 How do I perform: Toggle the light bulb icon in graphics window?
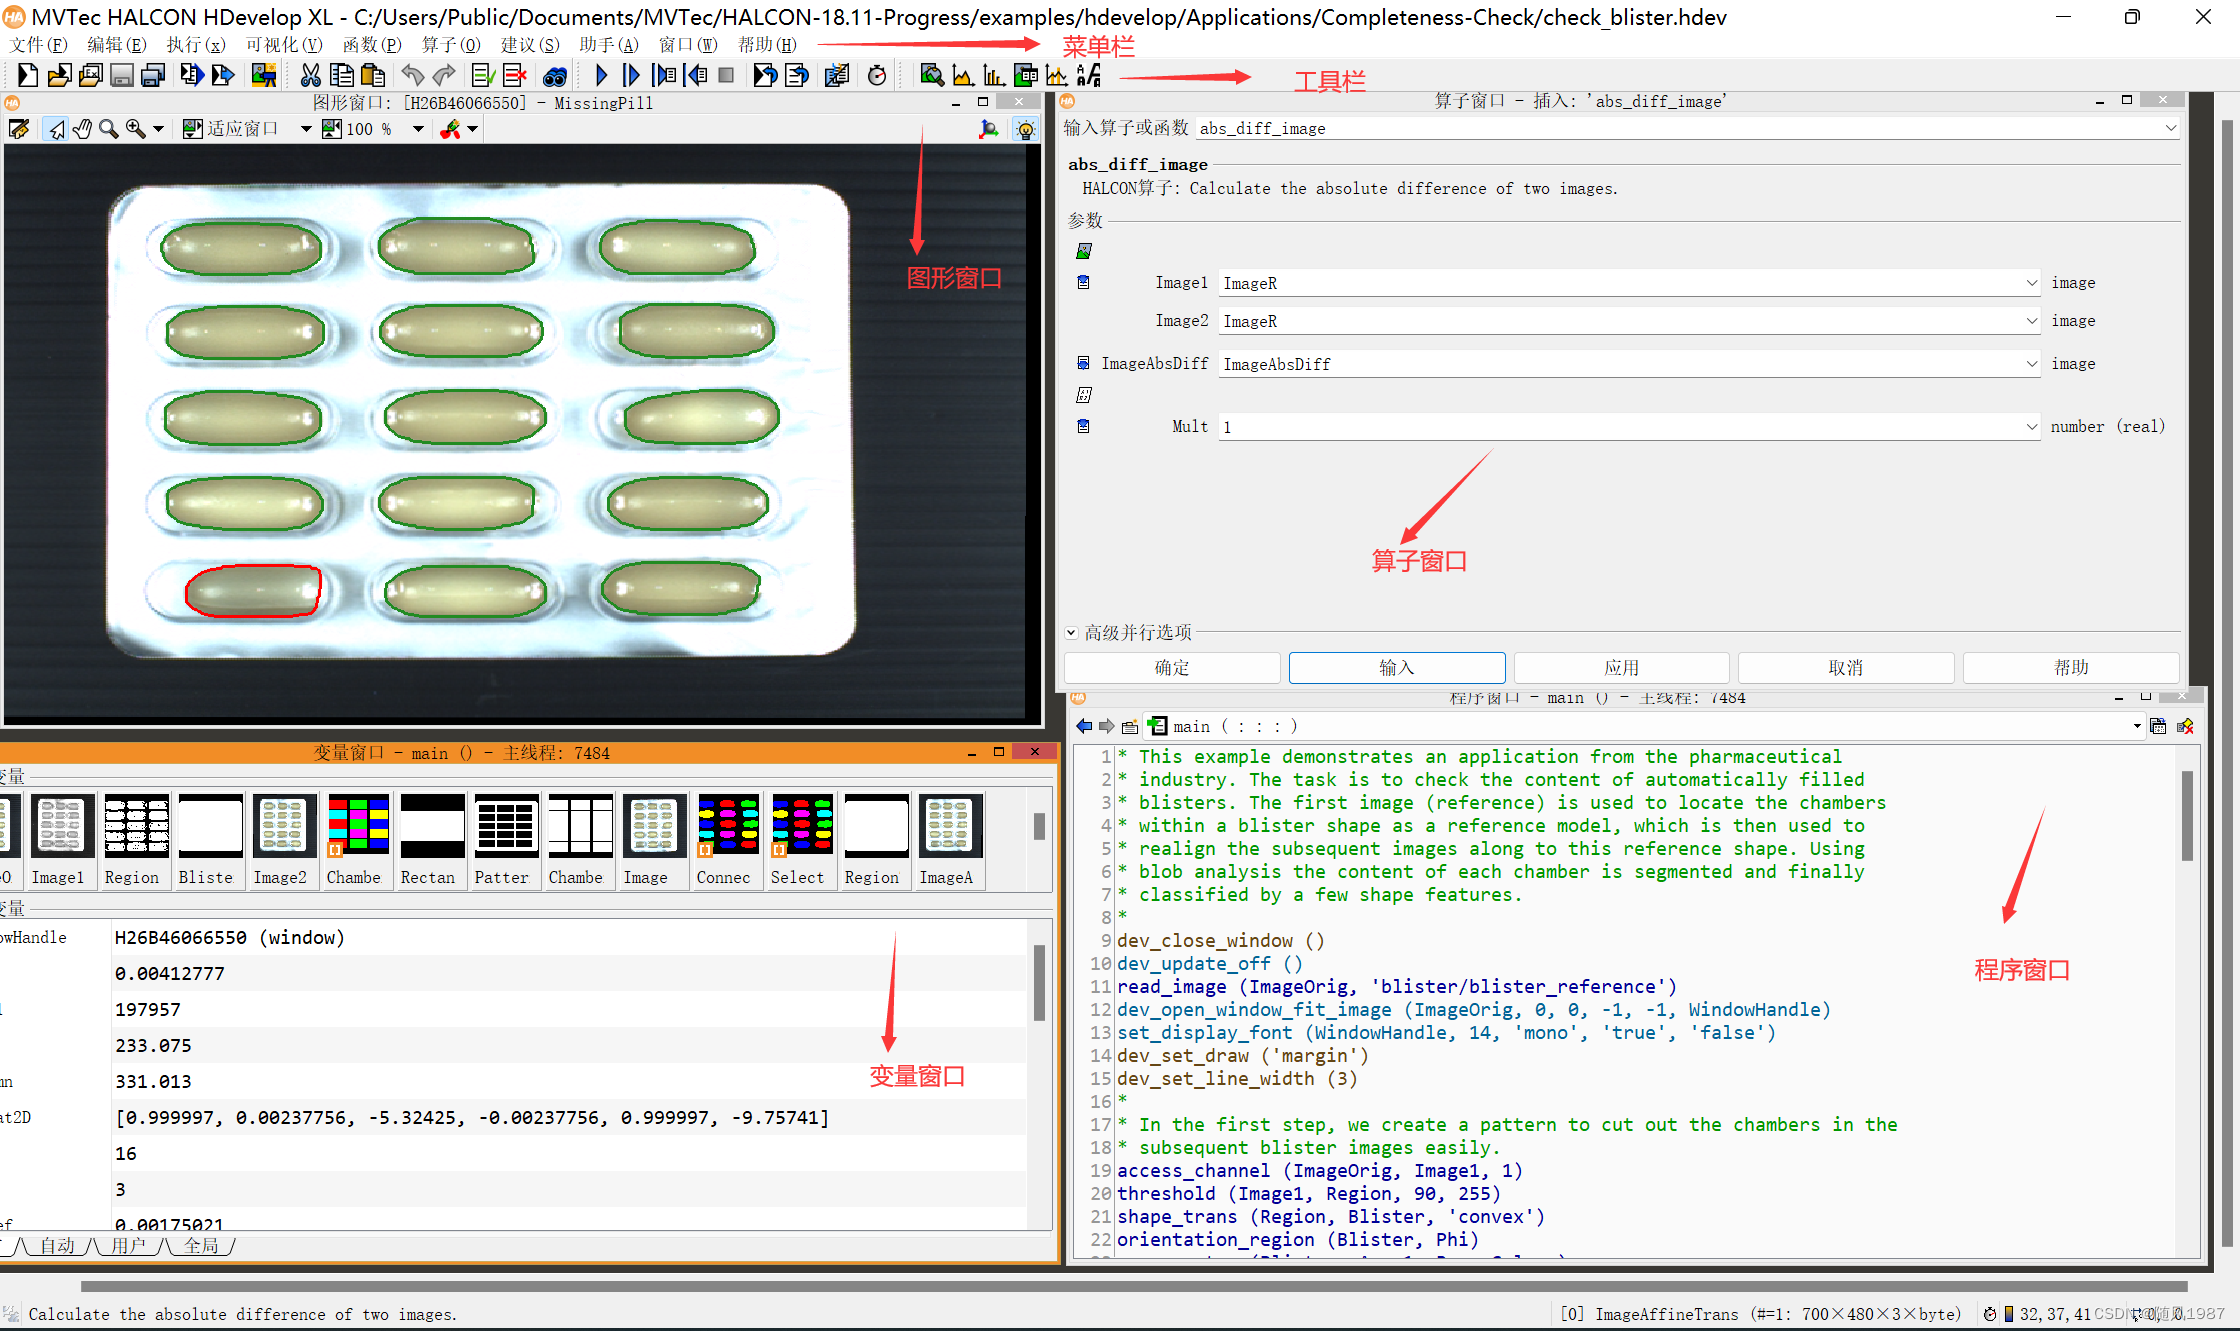pyautogui.click(x=1026, y=129)
